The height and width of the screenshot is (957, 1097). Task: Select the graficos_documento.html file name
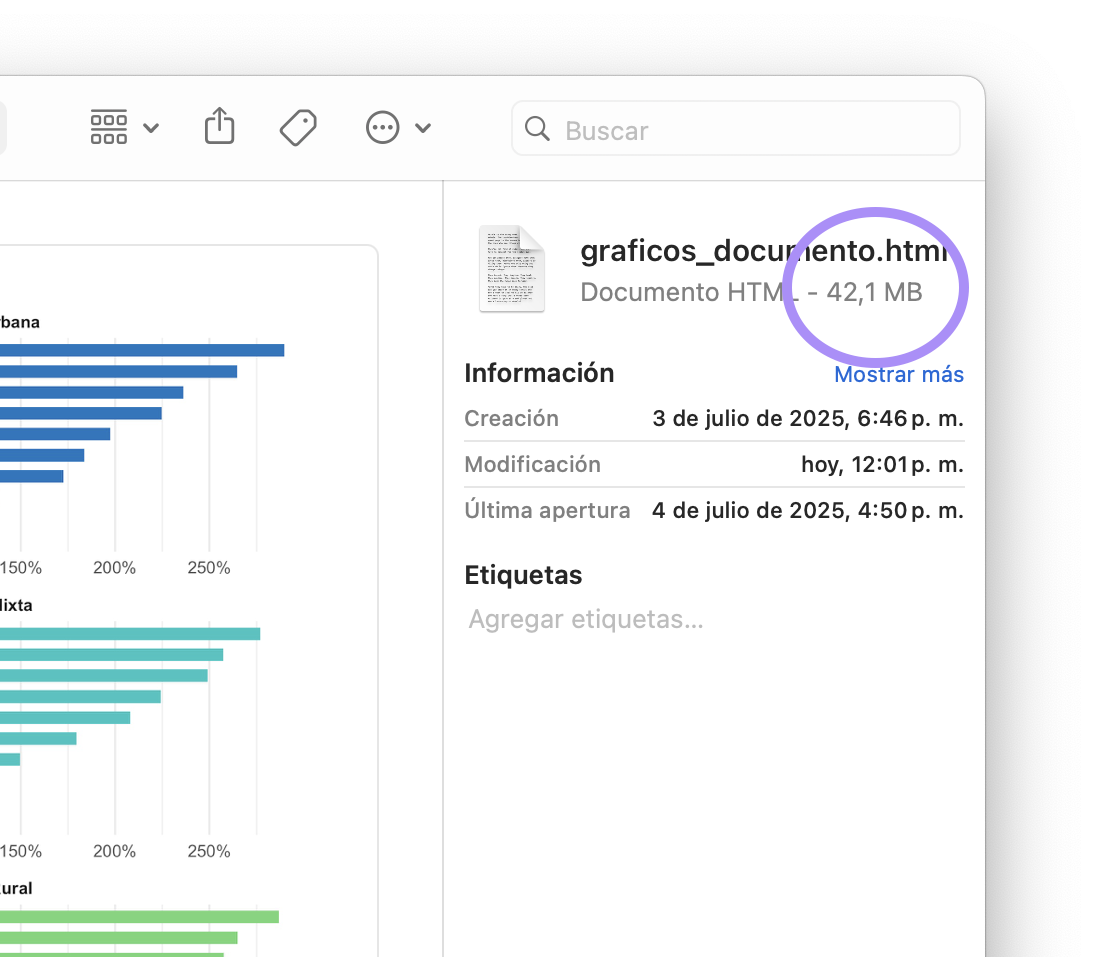tap(762, 251)
